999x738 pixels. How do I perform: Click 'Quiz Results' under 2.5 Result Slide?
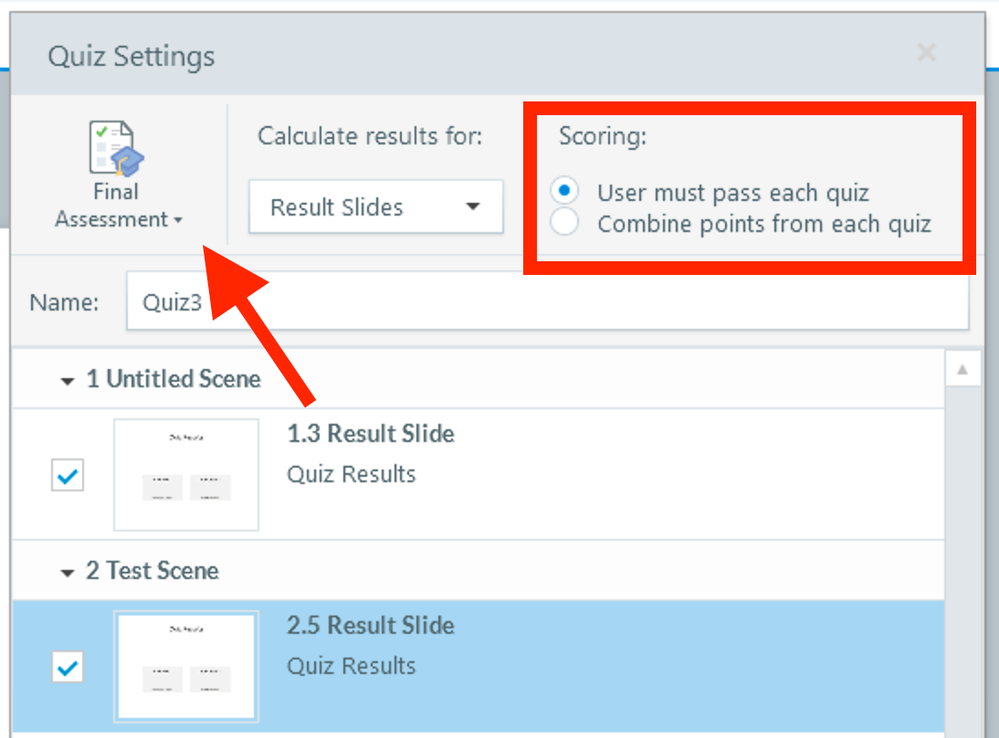351,666
